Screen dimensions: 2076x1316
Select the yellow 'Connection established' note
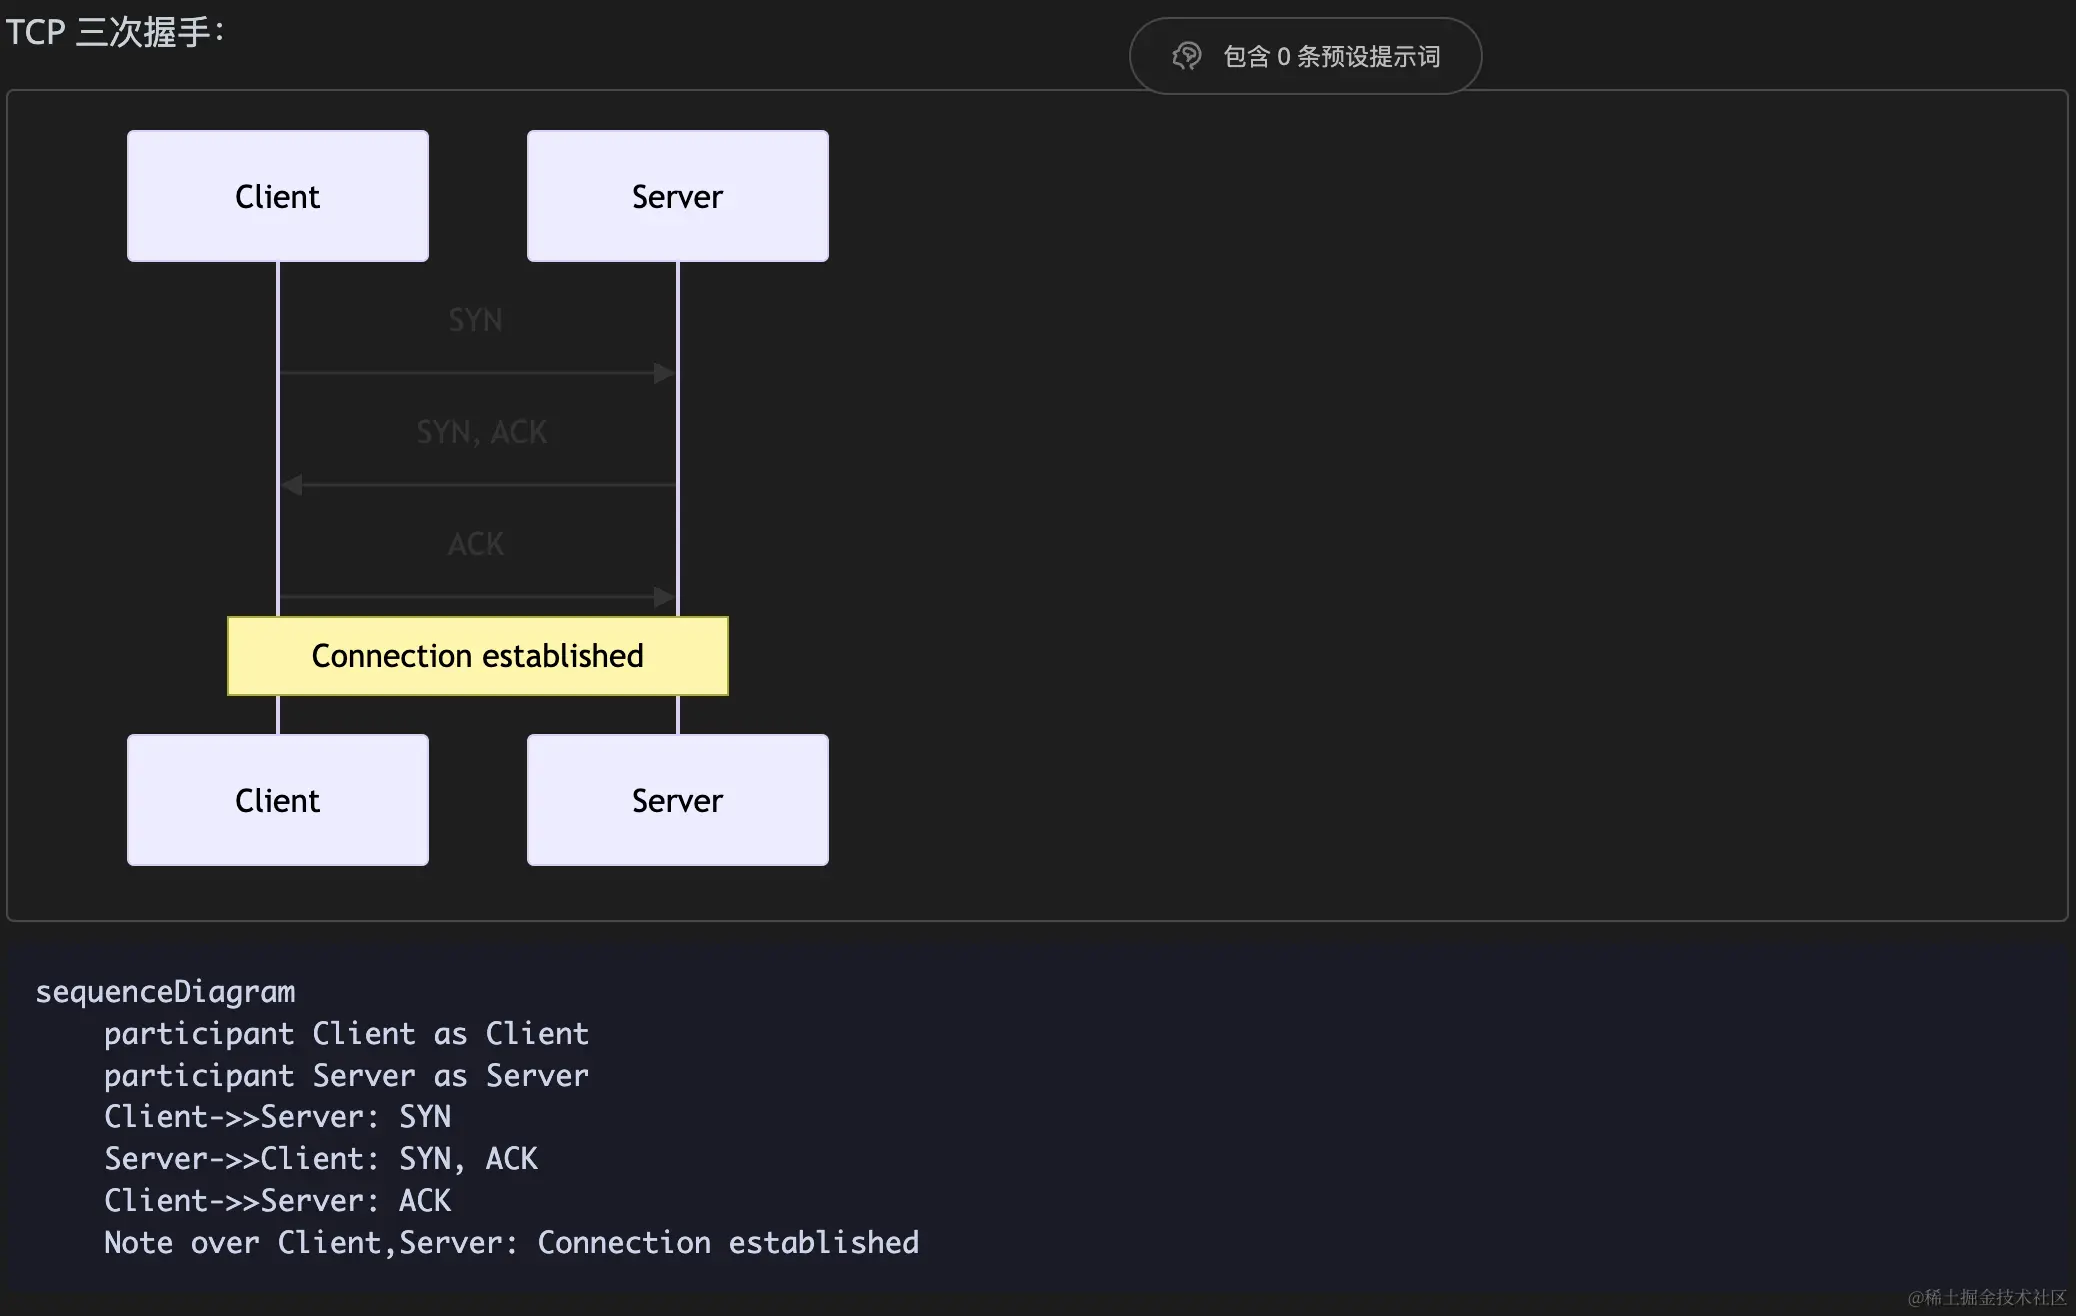(x=478, y=656)
